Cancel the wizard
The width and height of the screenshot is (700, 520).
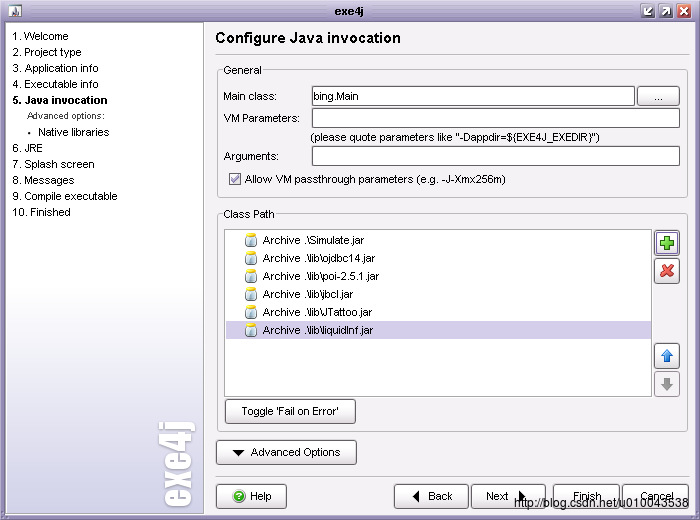655,496
